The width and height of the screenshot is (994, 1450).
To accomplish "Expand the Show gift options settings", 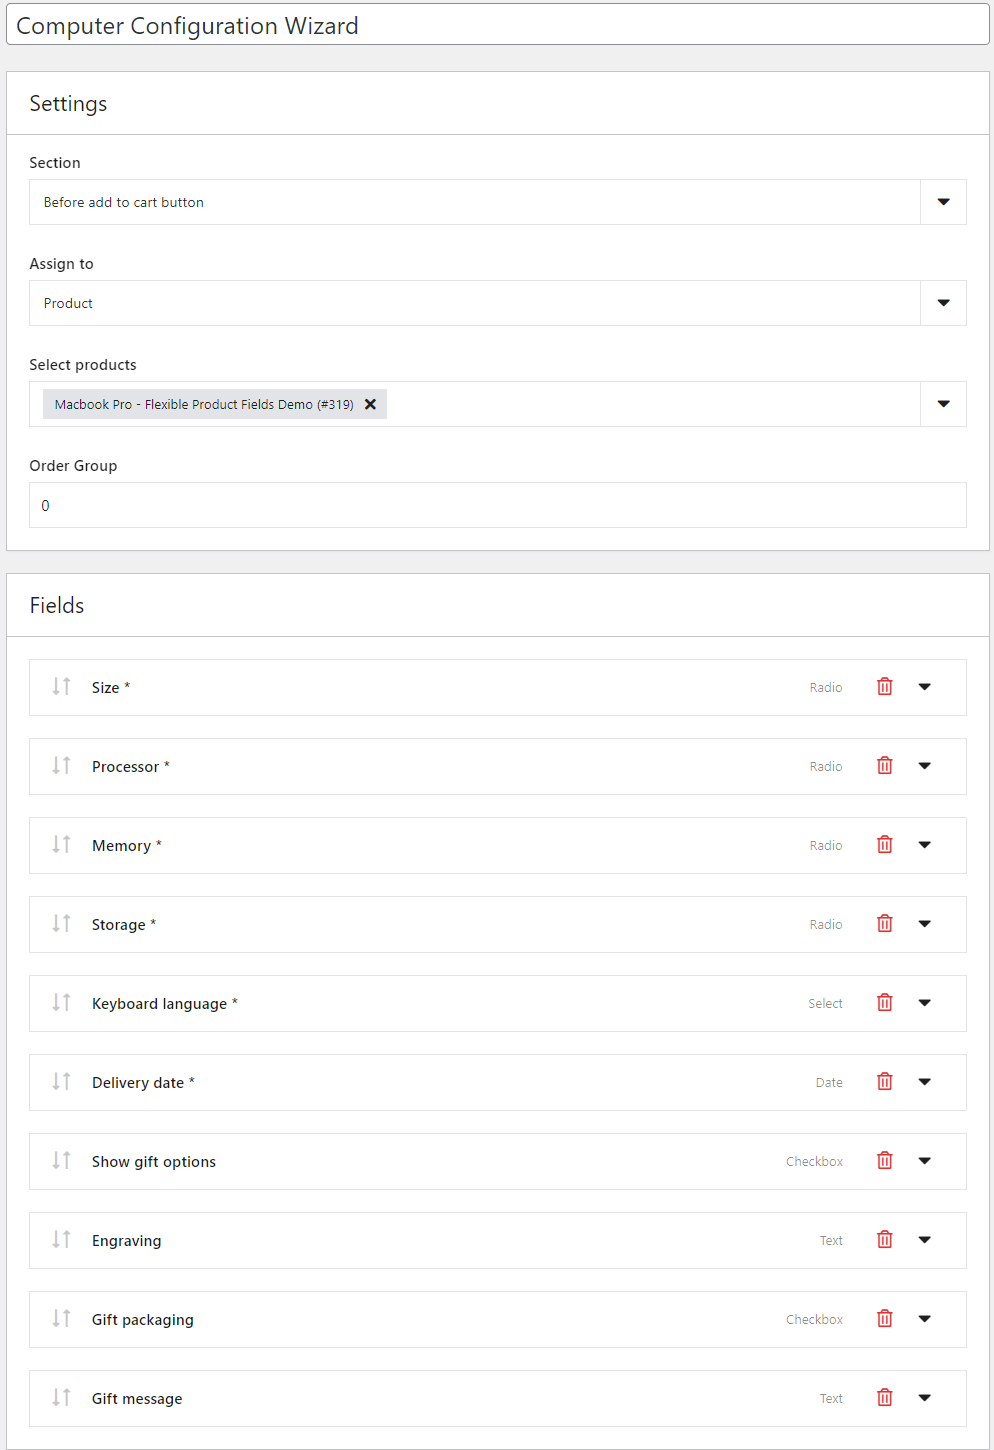I will (925, 1161).
